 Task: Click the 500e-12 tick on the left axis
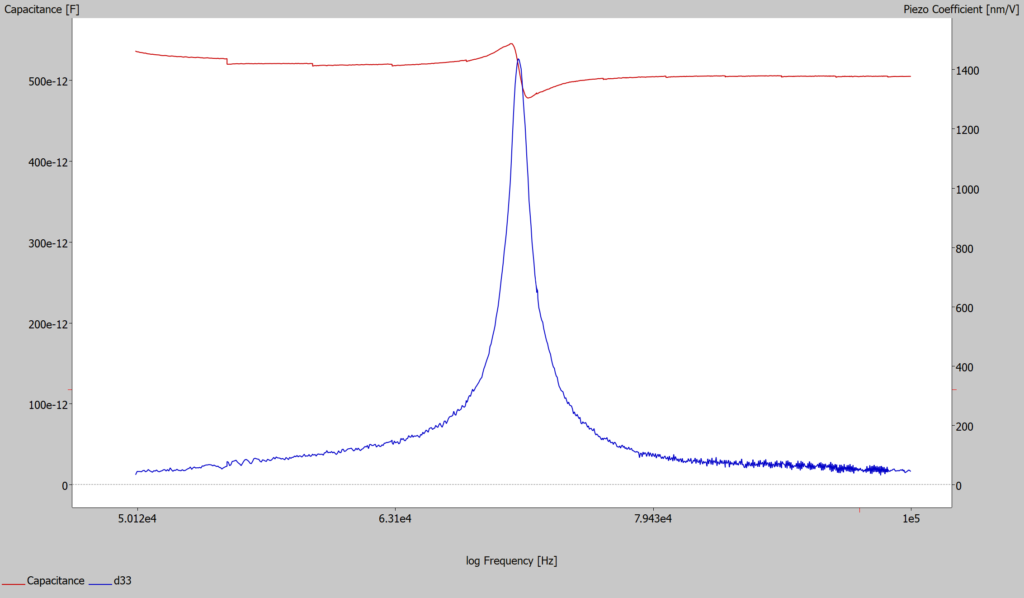click(47, 81)
